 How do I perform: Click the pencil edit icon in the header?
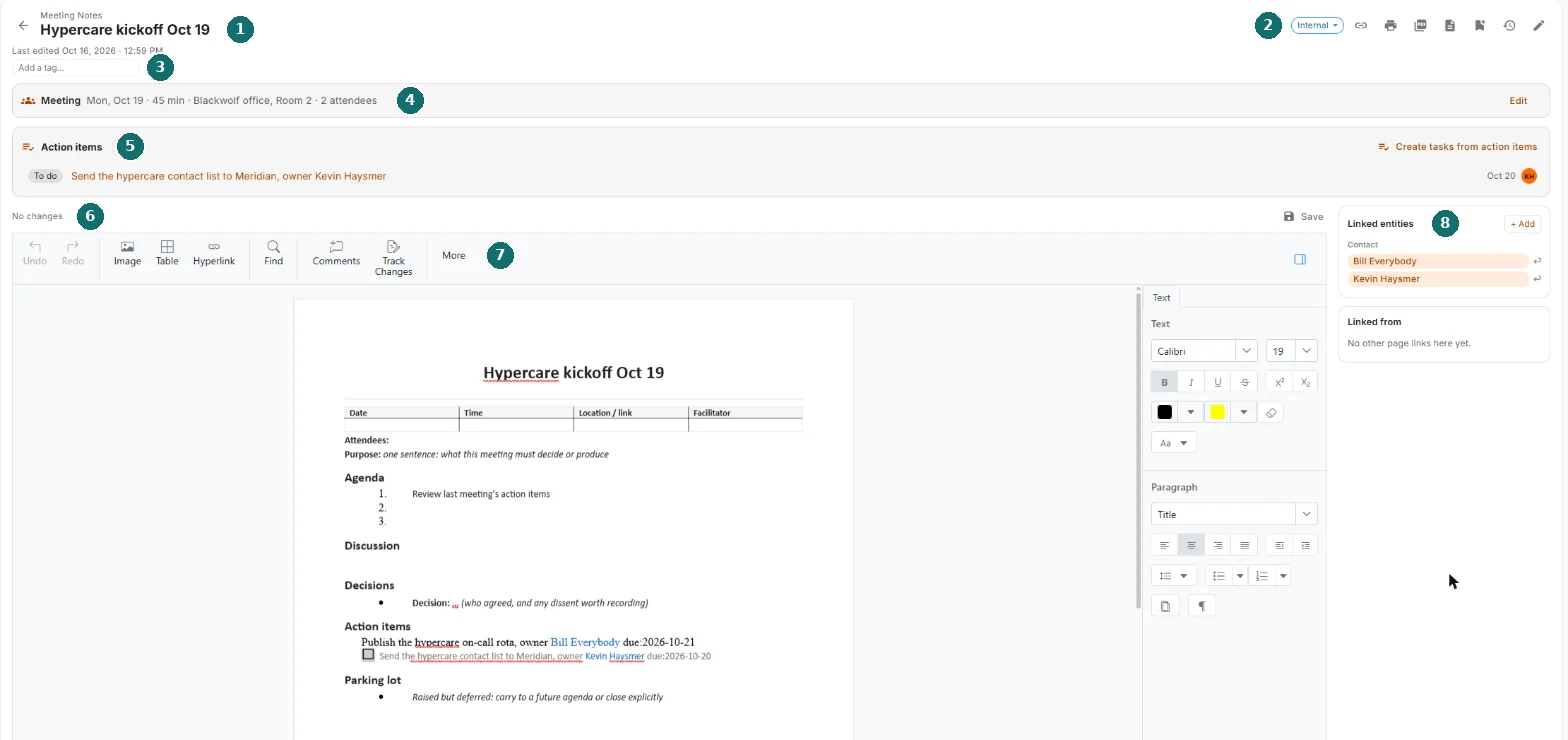coord(1539,26)
